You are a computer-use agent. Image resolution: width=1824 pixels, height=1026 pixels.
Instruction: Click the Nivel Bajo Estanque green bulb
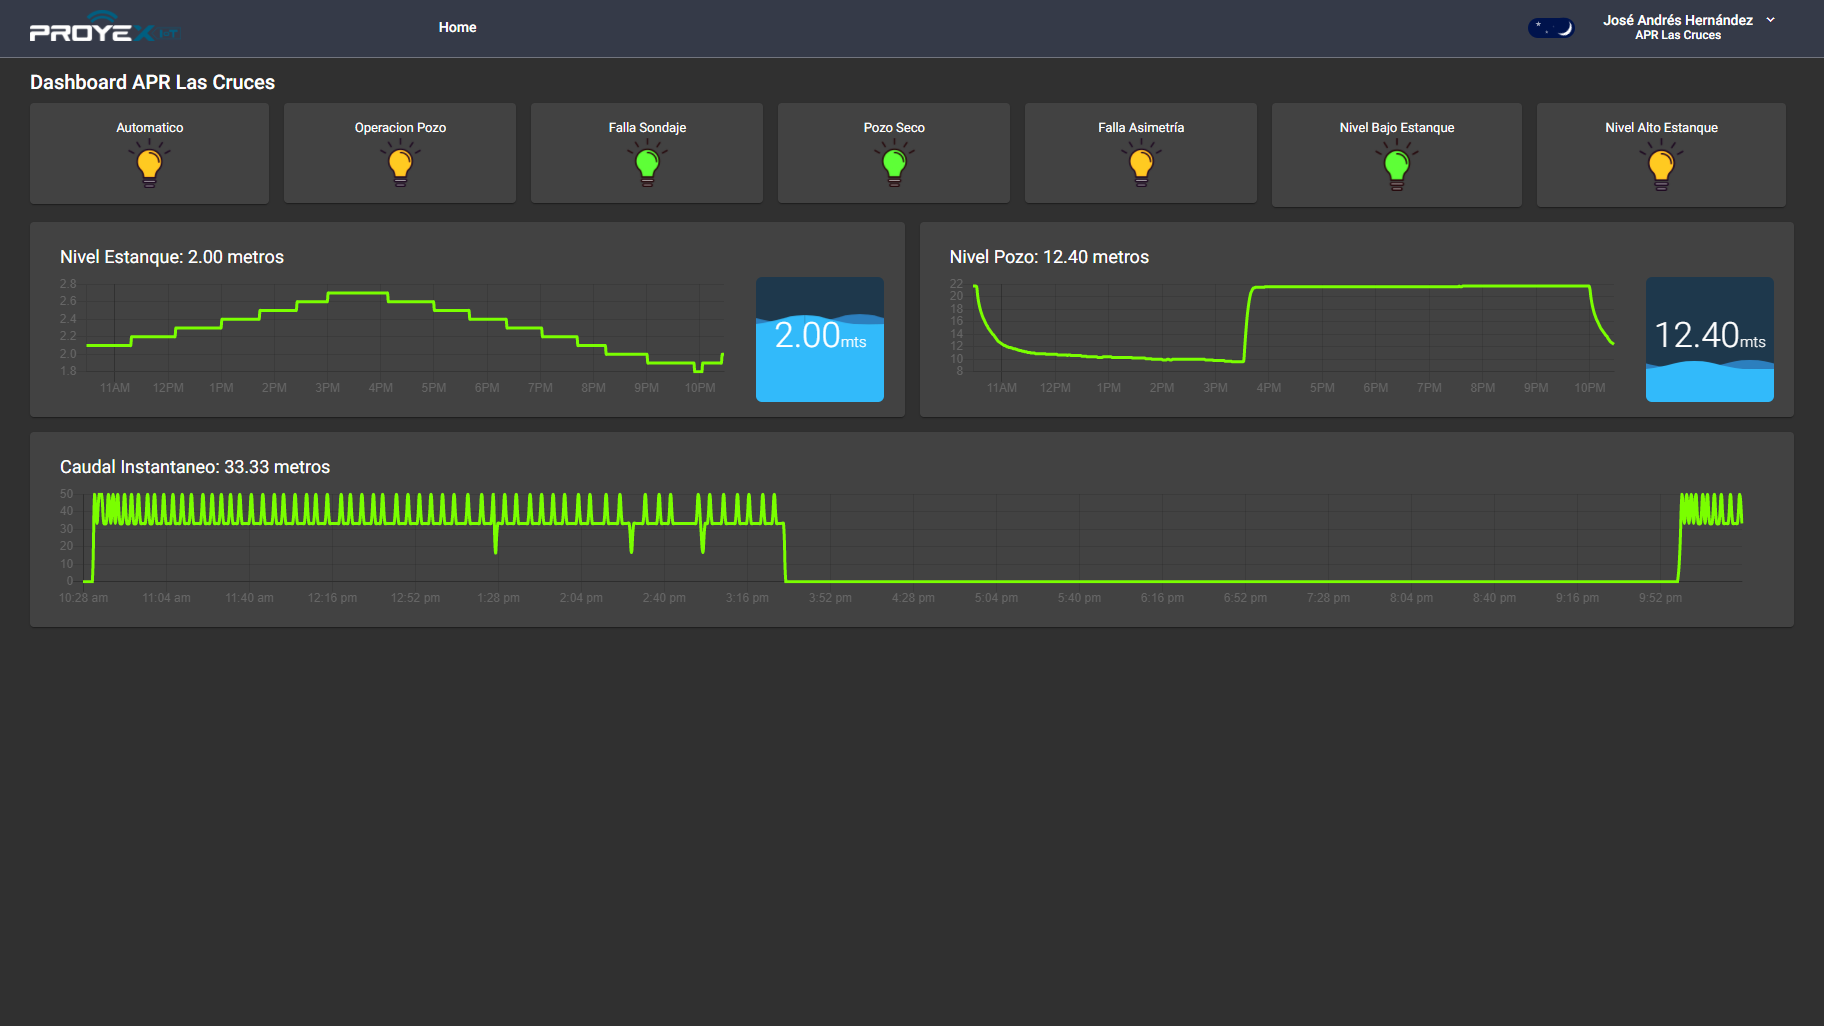tap(1397, 166)
